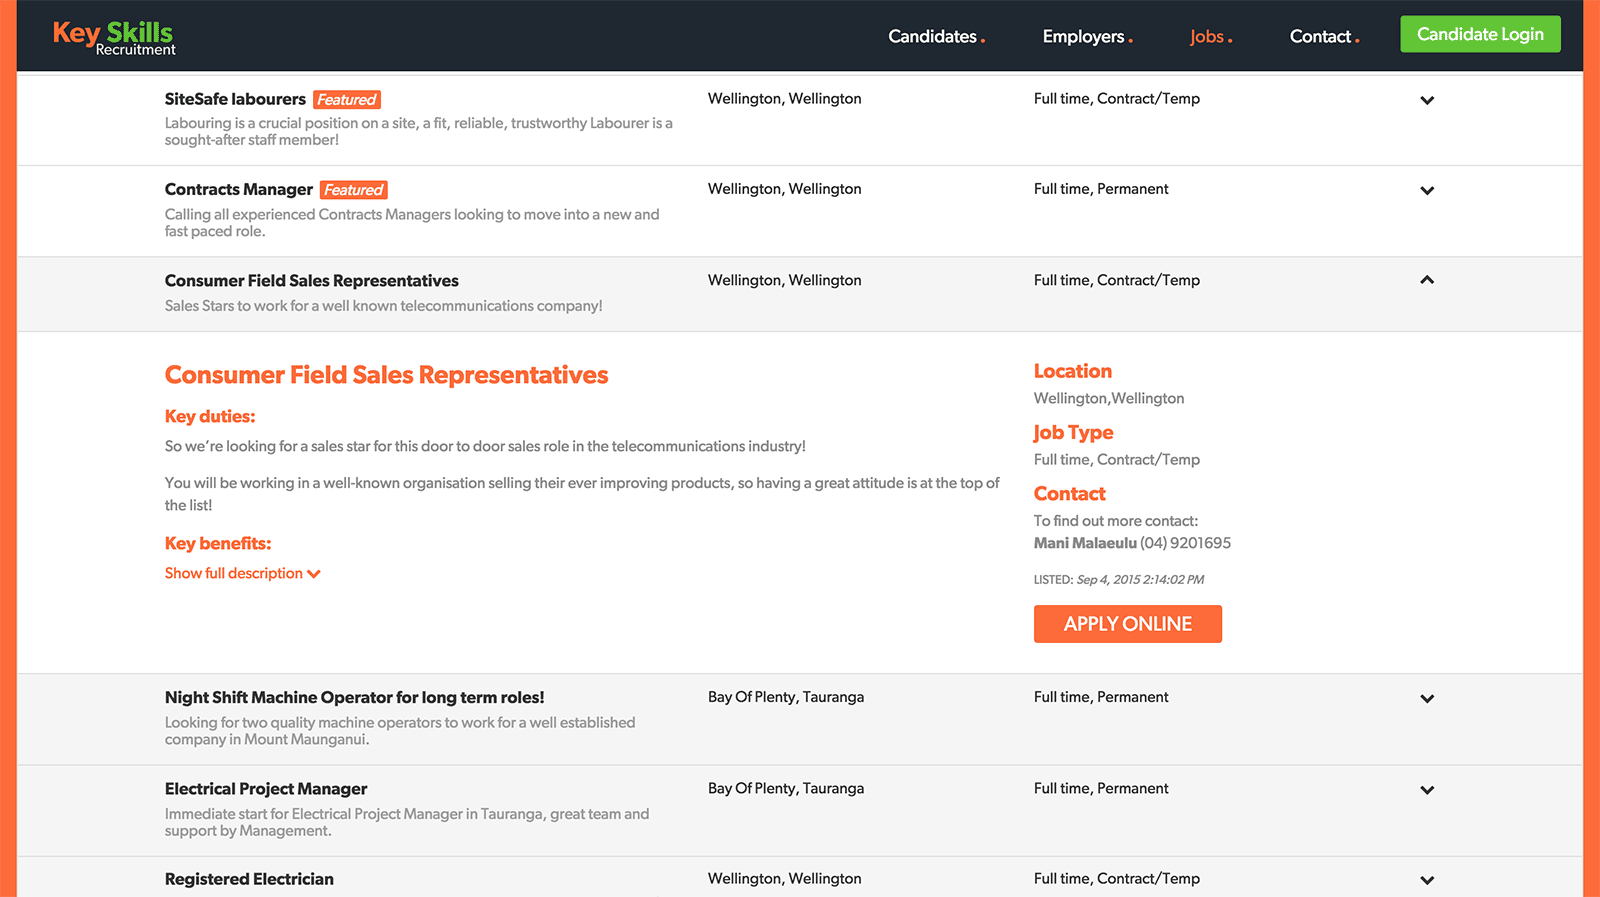Image resolution: width=1600 pixels, height=897 pixels.
Task: Click the orange Consumer Field Sales Representatives heading
Action: (386, 375)
